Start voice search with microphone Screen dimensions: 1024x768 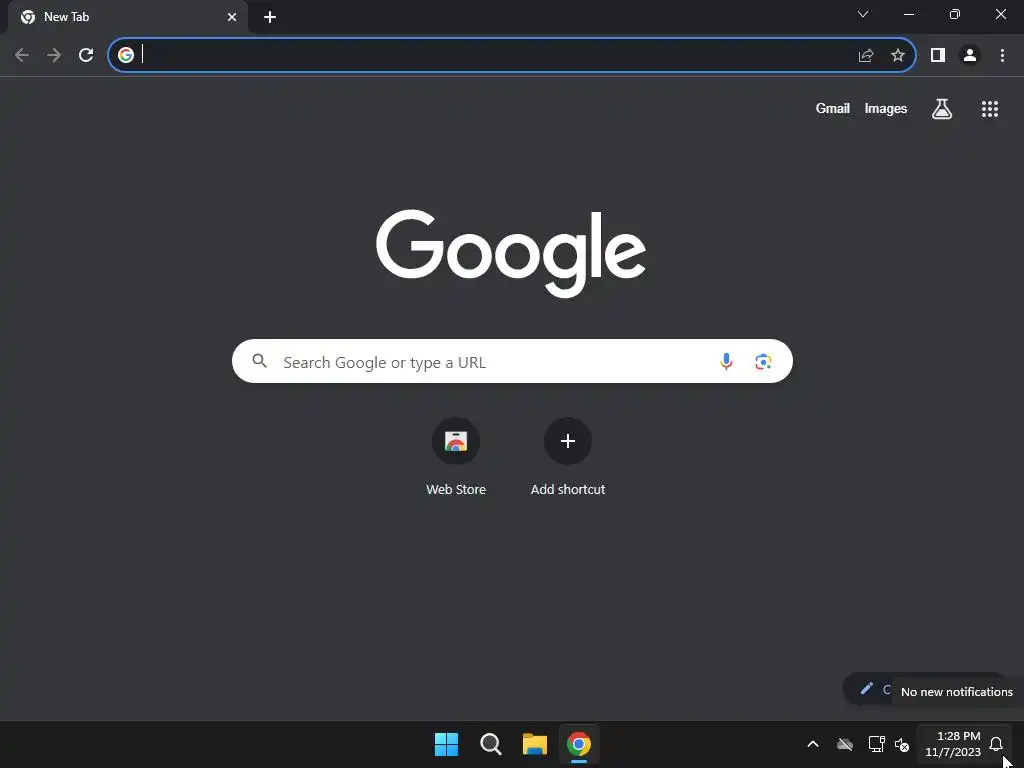pyautogui.click(x=726, y=361)
